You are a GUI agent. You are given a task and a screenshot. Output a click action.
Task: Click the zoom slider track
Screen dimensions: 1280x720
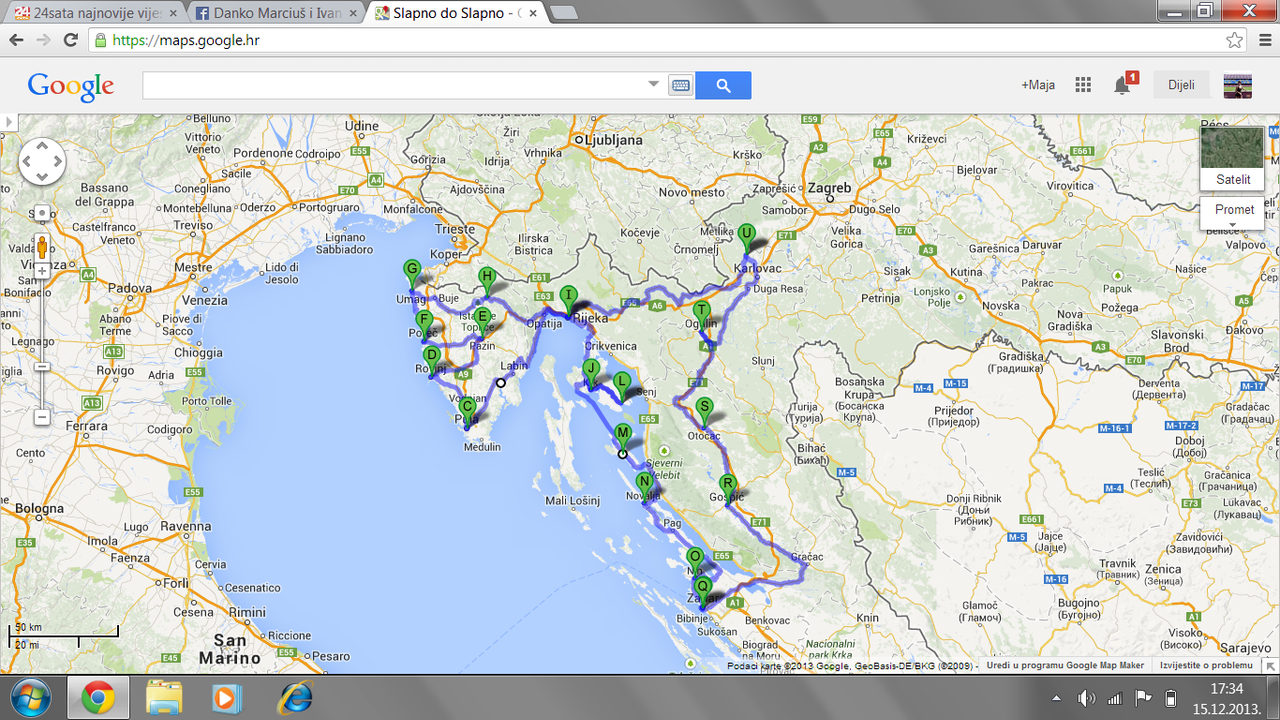pyautogui.click(x=41, y=343)
